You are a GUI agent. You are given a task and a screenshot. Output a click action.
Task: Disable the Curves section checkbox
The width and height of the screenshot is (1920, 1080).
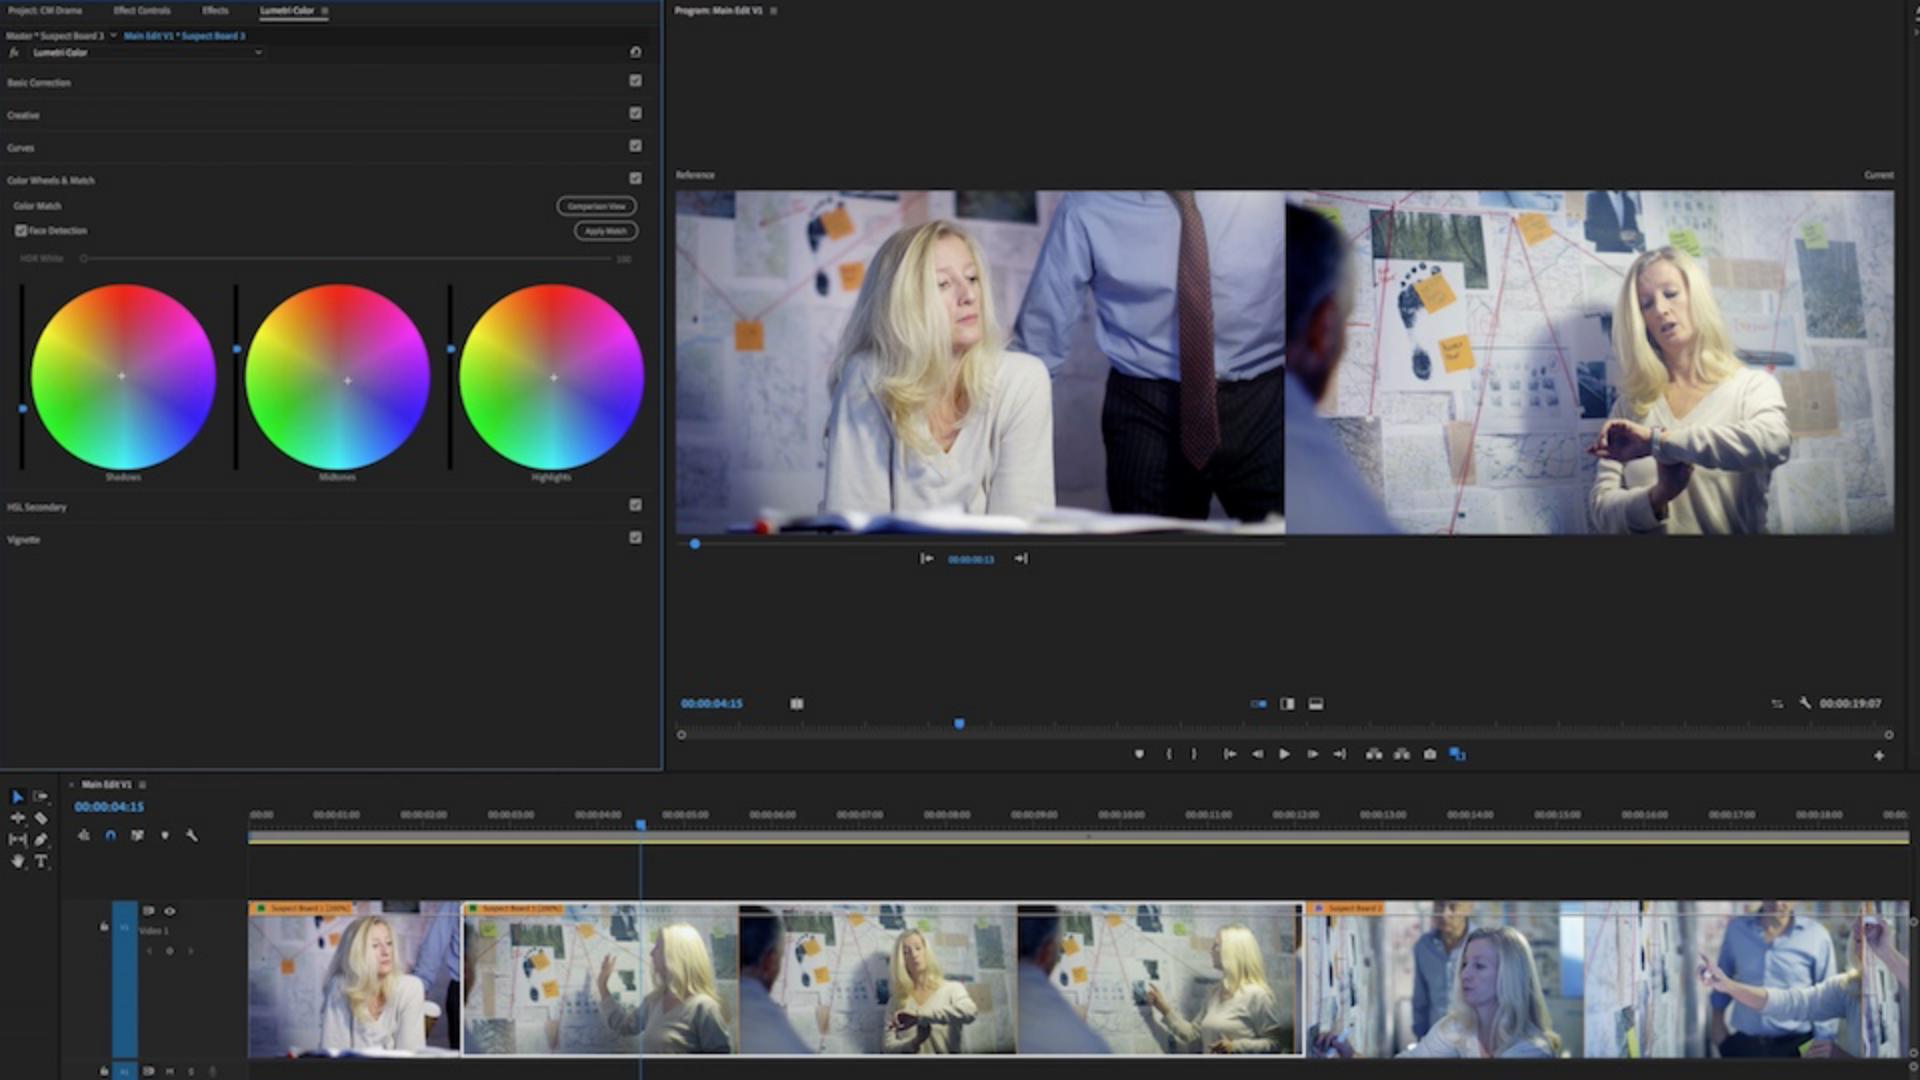coord(635,146)
